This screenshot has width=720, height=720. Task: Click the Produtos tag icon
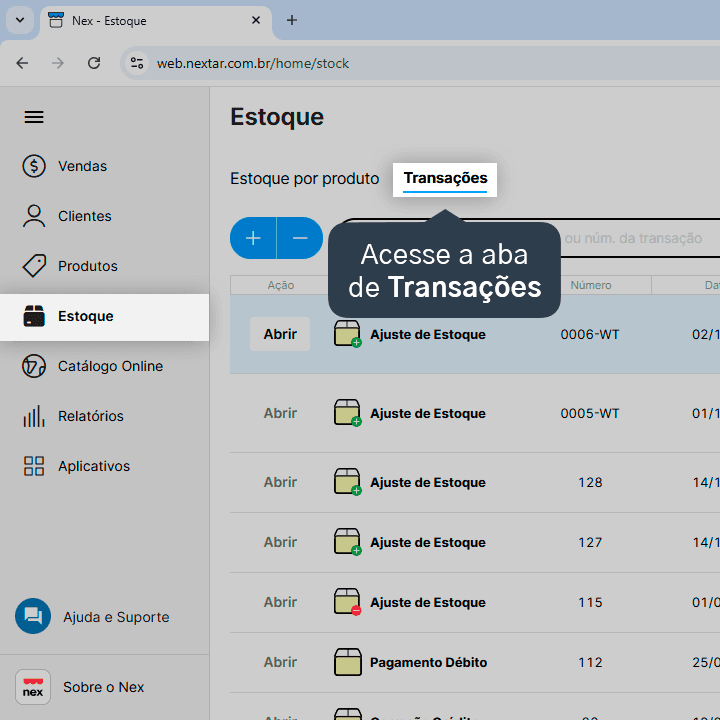point(34,266)
